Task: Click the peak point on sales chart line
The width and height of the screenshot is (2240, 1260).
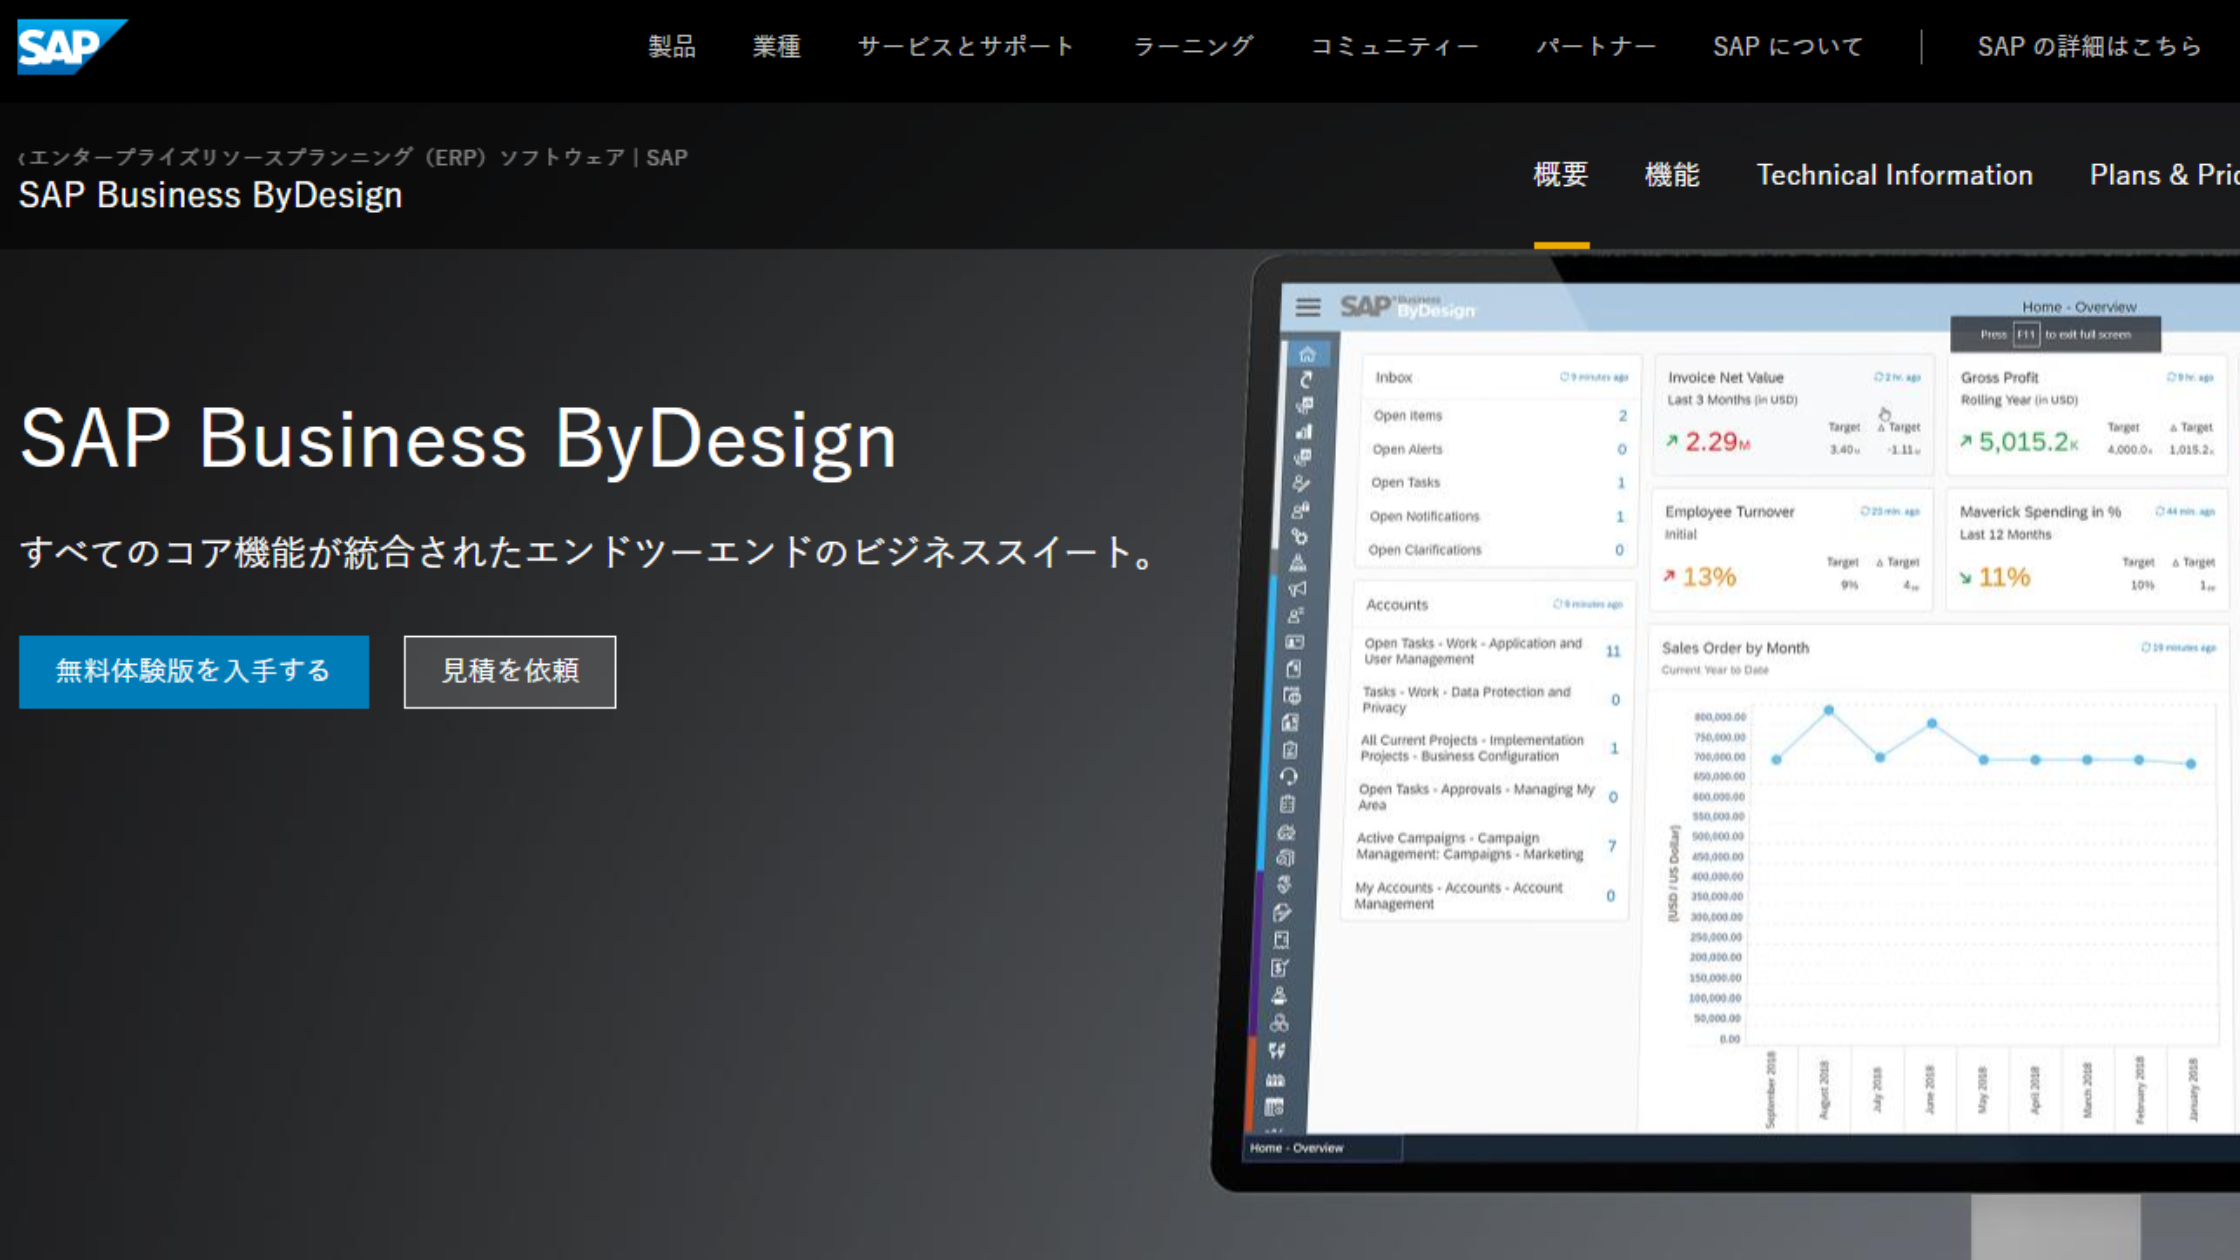Action: pyautogui.click(x=1828, y=710)
